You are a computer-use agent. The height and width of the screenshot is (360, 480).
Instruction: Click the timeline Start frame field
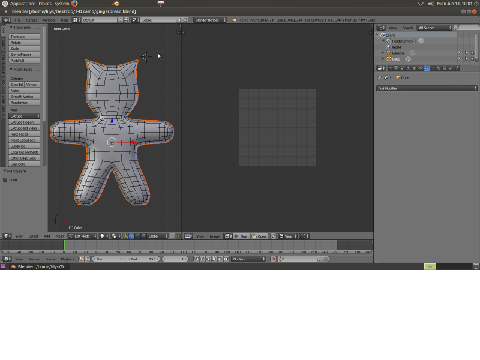[x=110, y=259]
